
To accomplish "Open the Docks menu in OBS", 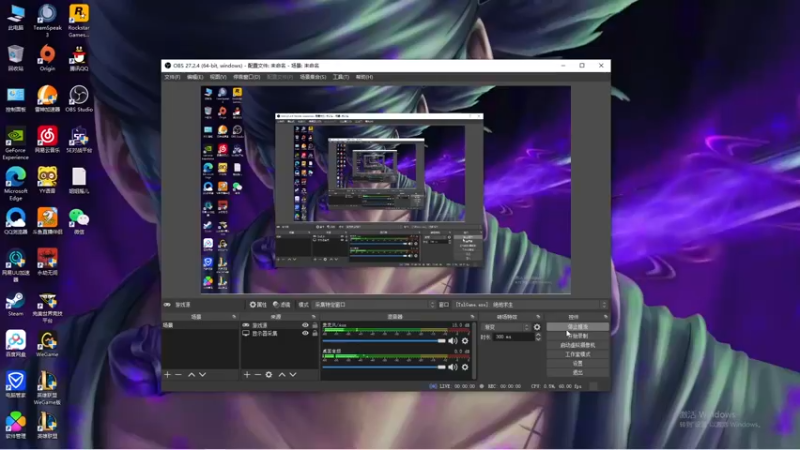I will pos(247,77).
